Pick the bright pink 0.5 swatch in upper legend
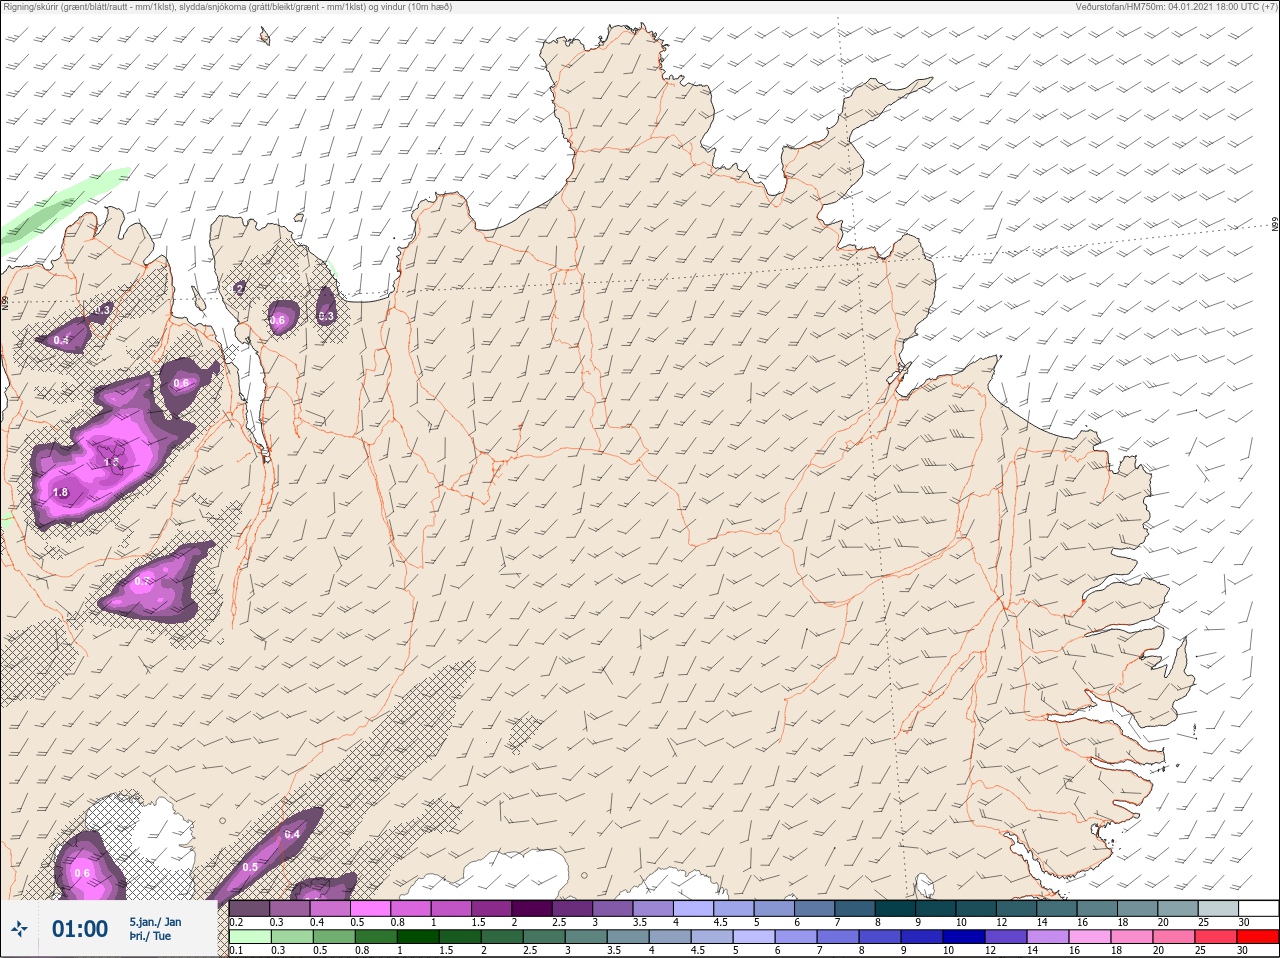 (x=370, y=908)
